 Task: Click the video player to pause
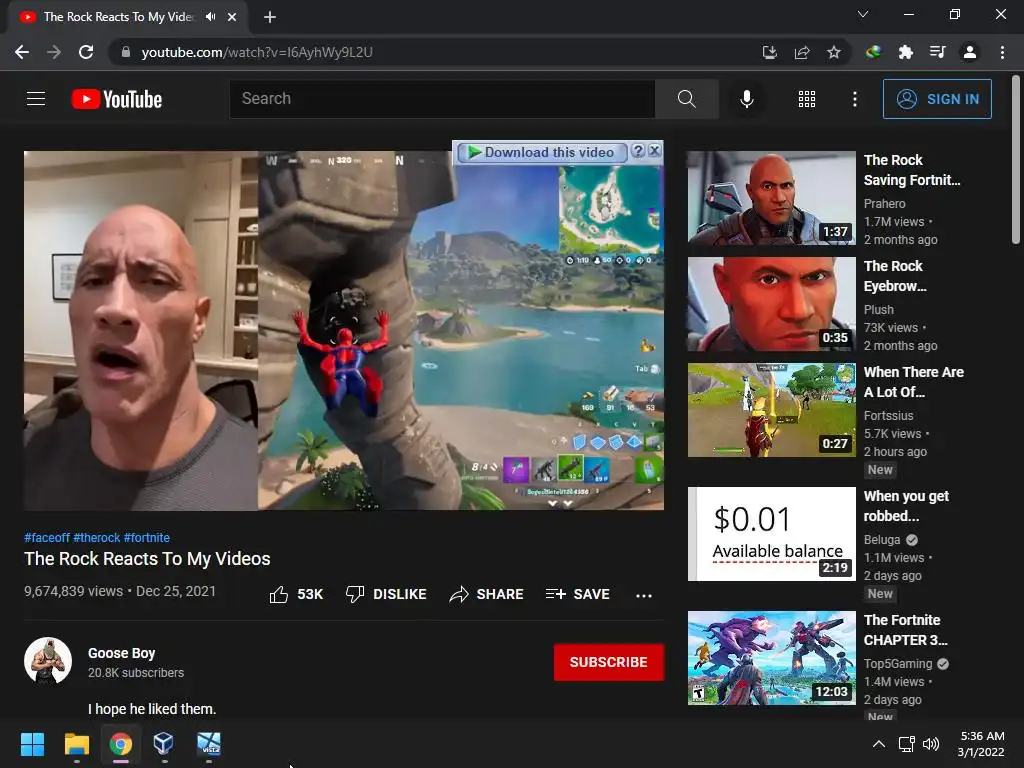click(x=344, y=330)
